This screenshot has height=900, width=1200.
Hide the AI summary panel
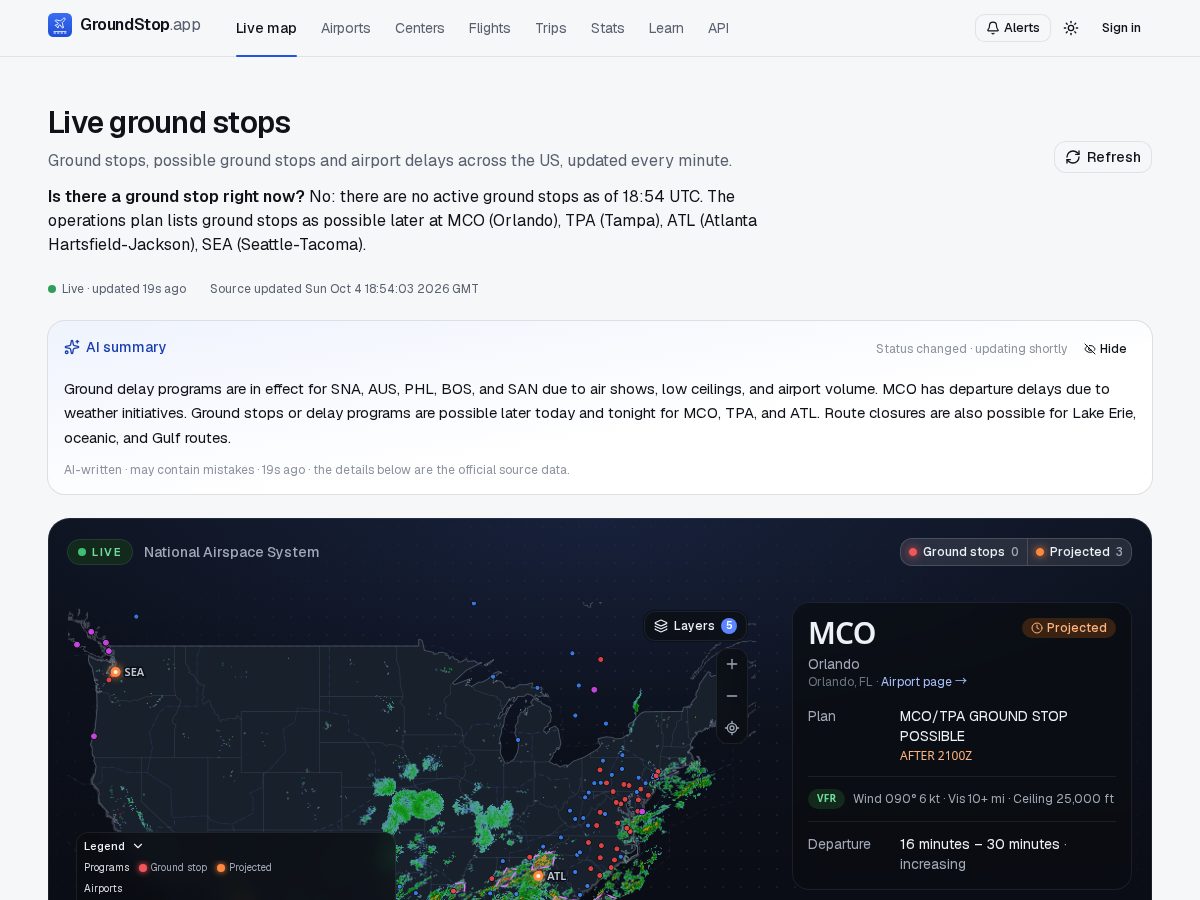click(x=1106, y=349)
